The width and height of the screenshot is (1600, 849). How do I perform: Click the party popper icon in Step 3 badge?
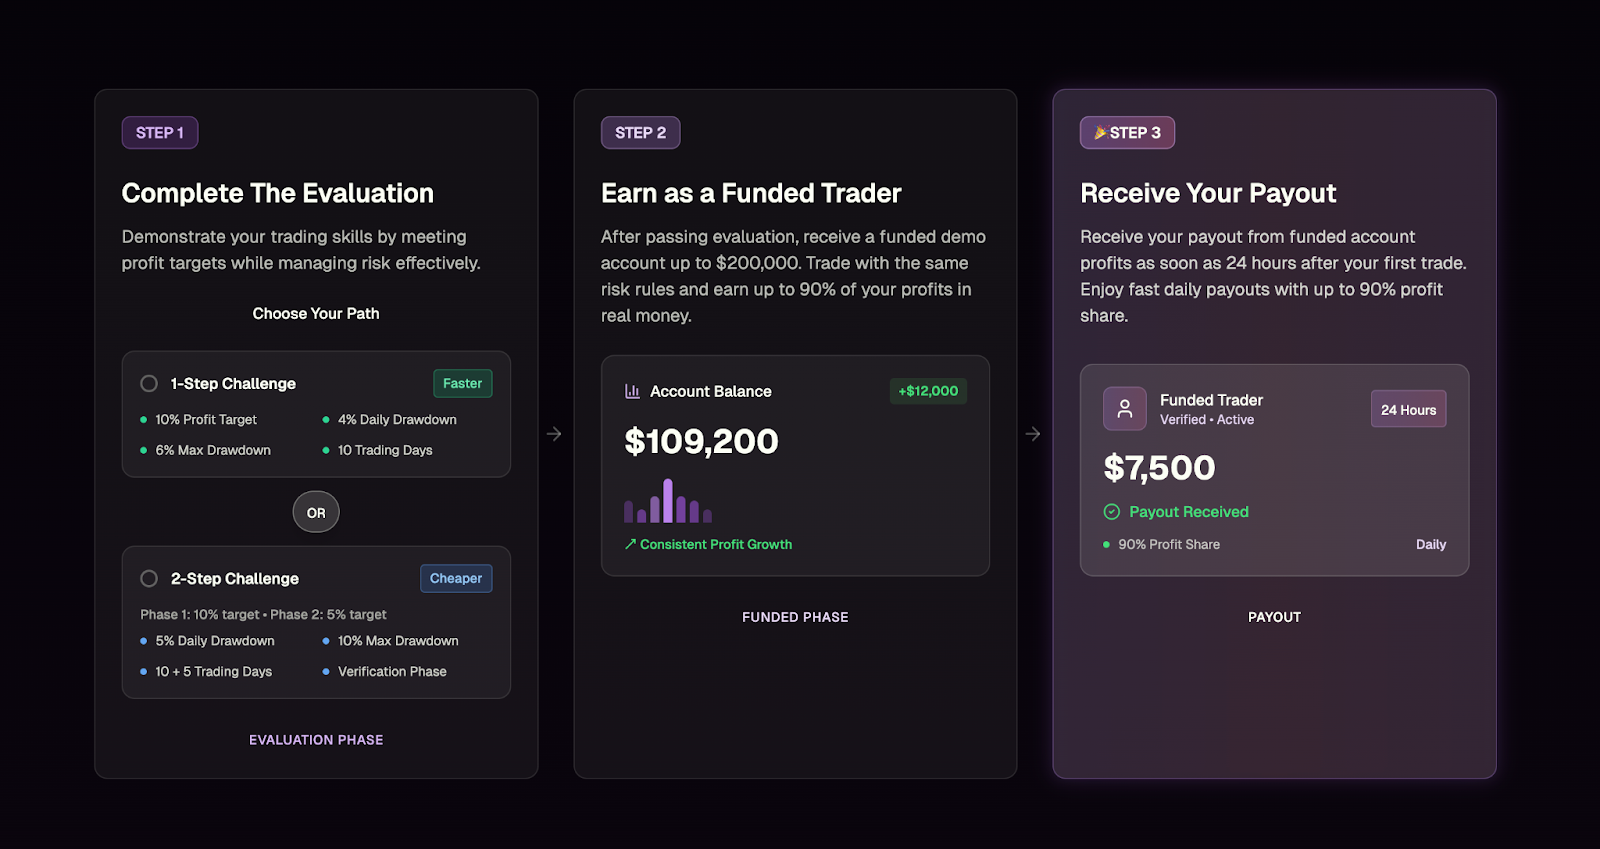[1100, 132]
